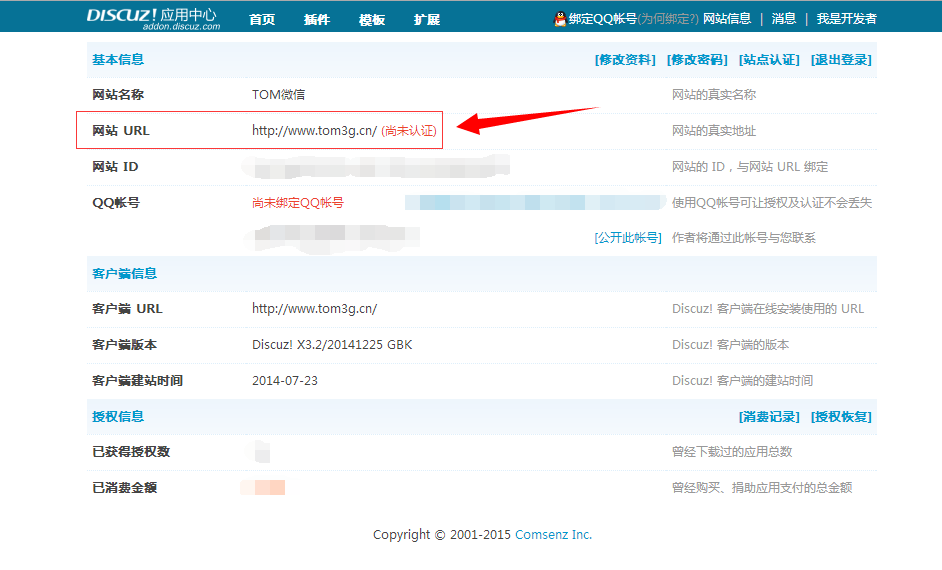
Task: Open the 站点认证 link
Action: (x=769, y=60)
